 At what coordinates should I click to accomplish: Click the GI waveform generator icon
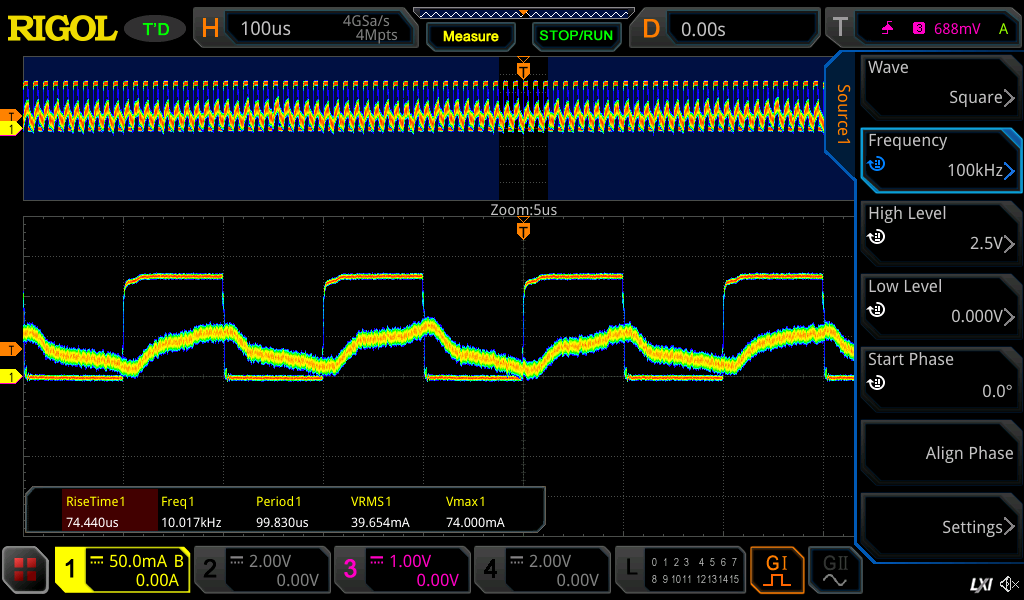point(777,570)
